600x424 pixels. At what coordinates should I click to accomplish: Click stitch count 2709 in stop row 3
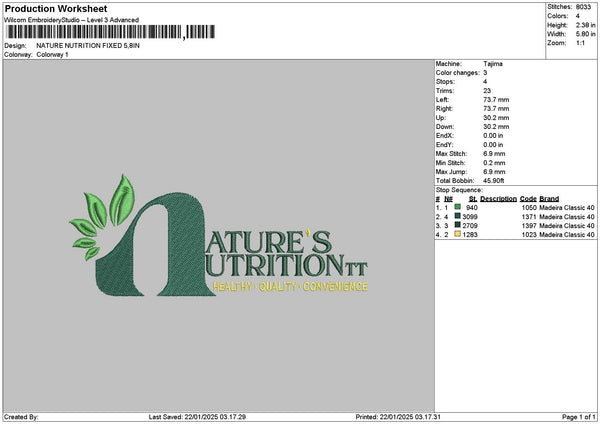pos(470,225)
